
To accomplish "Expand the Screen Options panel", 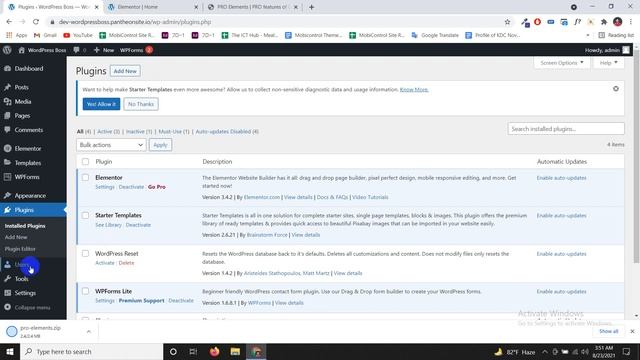I will tap(562, 63).
